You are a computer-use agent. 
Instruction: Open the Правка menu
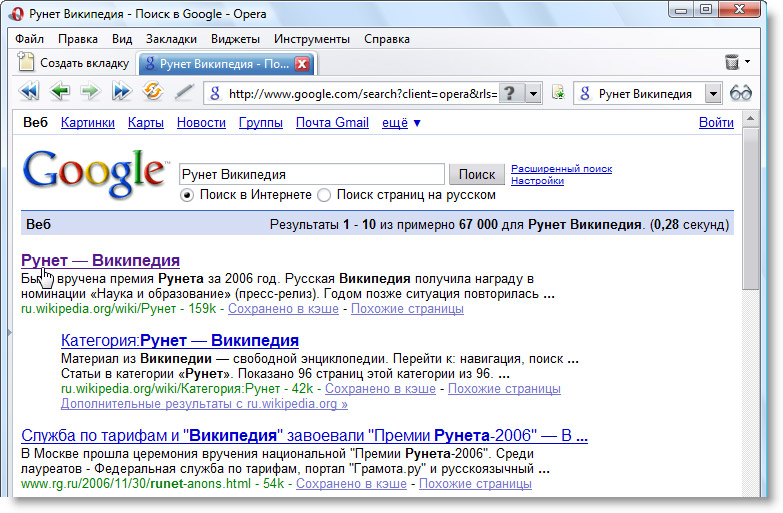78,39
